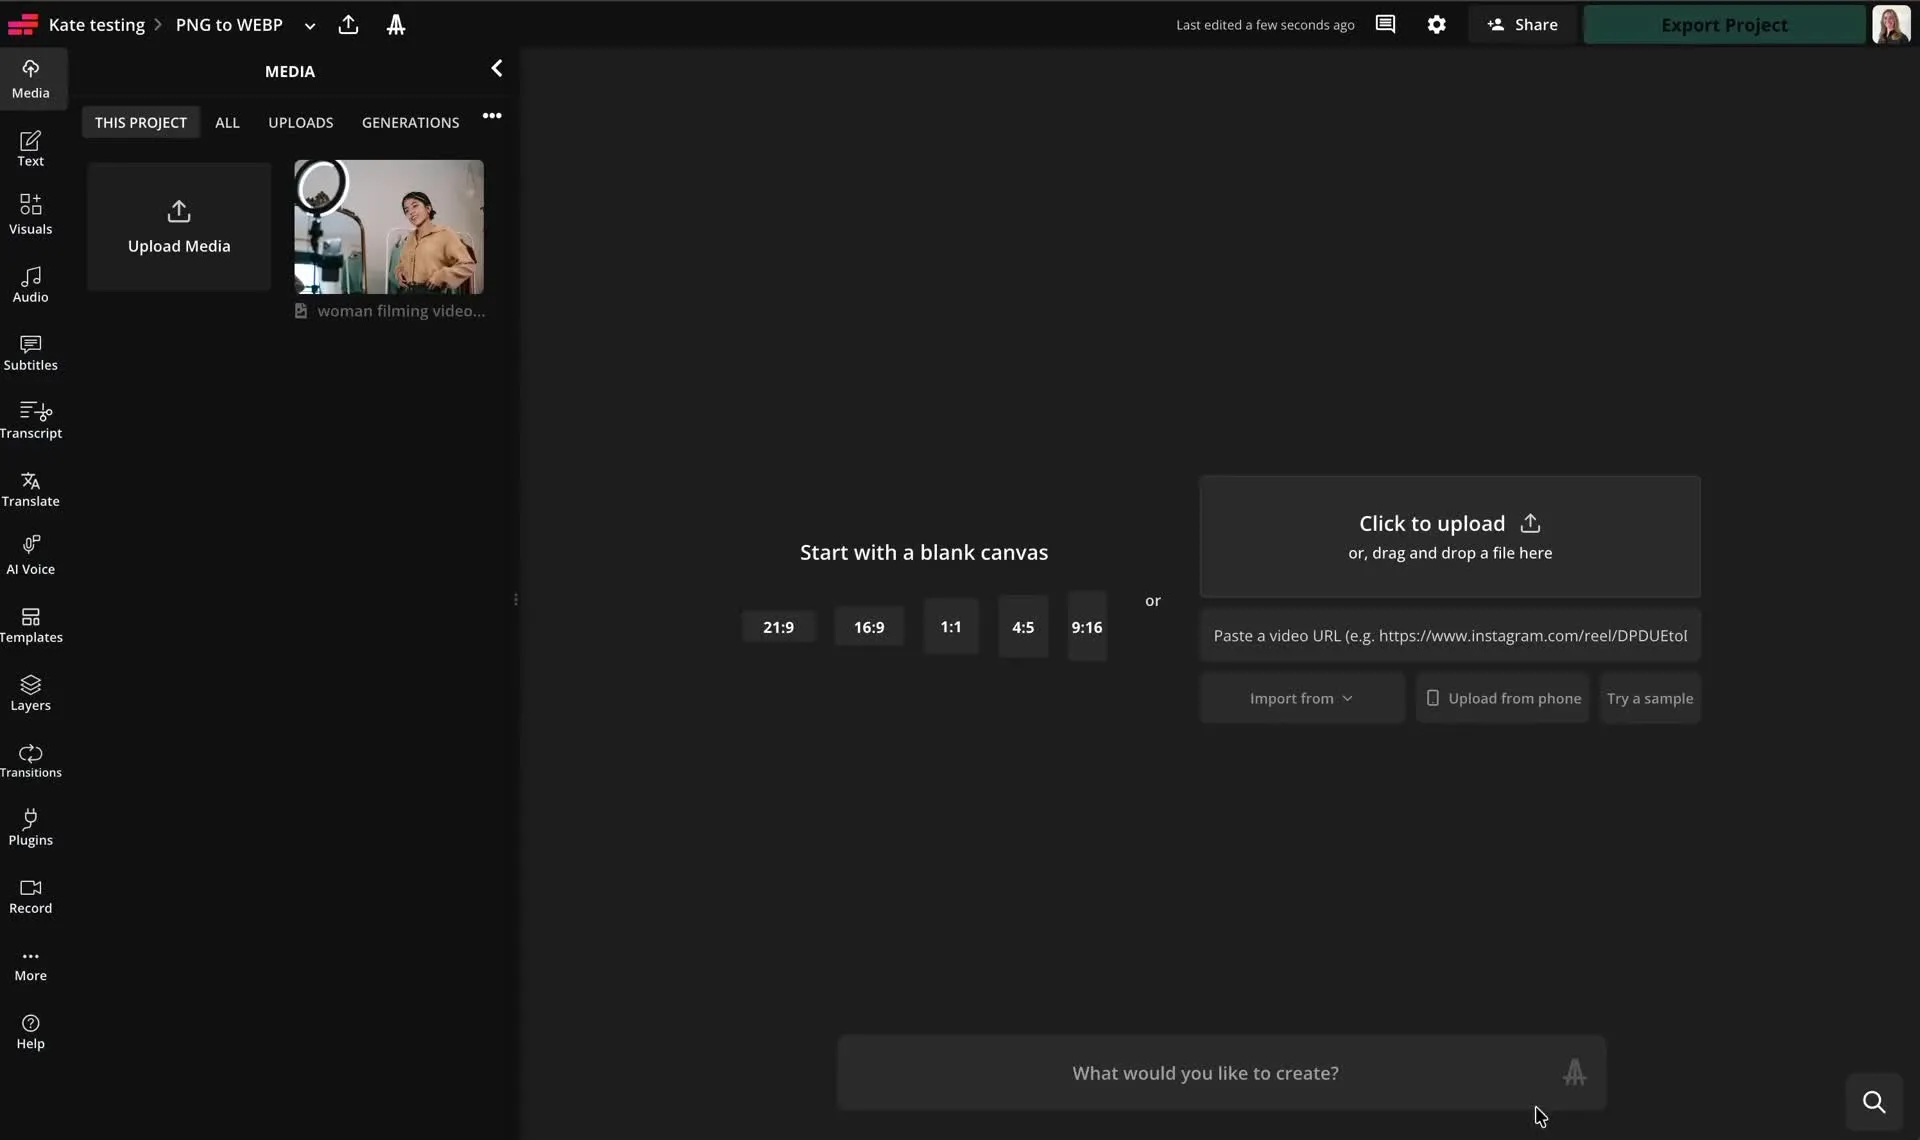This screenshot has height=1140, width=1920.
Task: Open the Record tool
Action: click(x=30, y=896)
